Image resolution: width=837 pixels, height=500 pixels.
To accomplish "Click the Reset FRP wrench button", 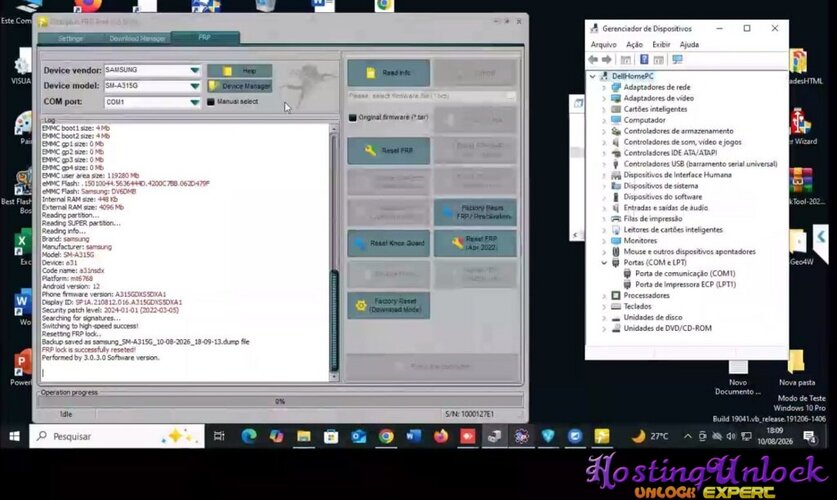I will 389,150.
